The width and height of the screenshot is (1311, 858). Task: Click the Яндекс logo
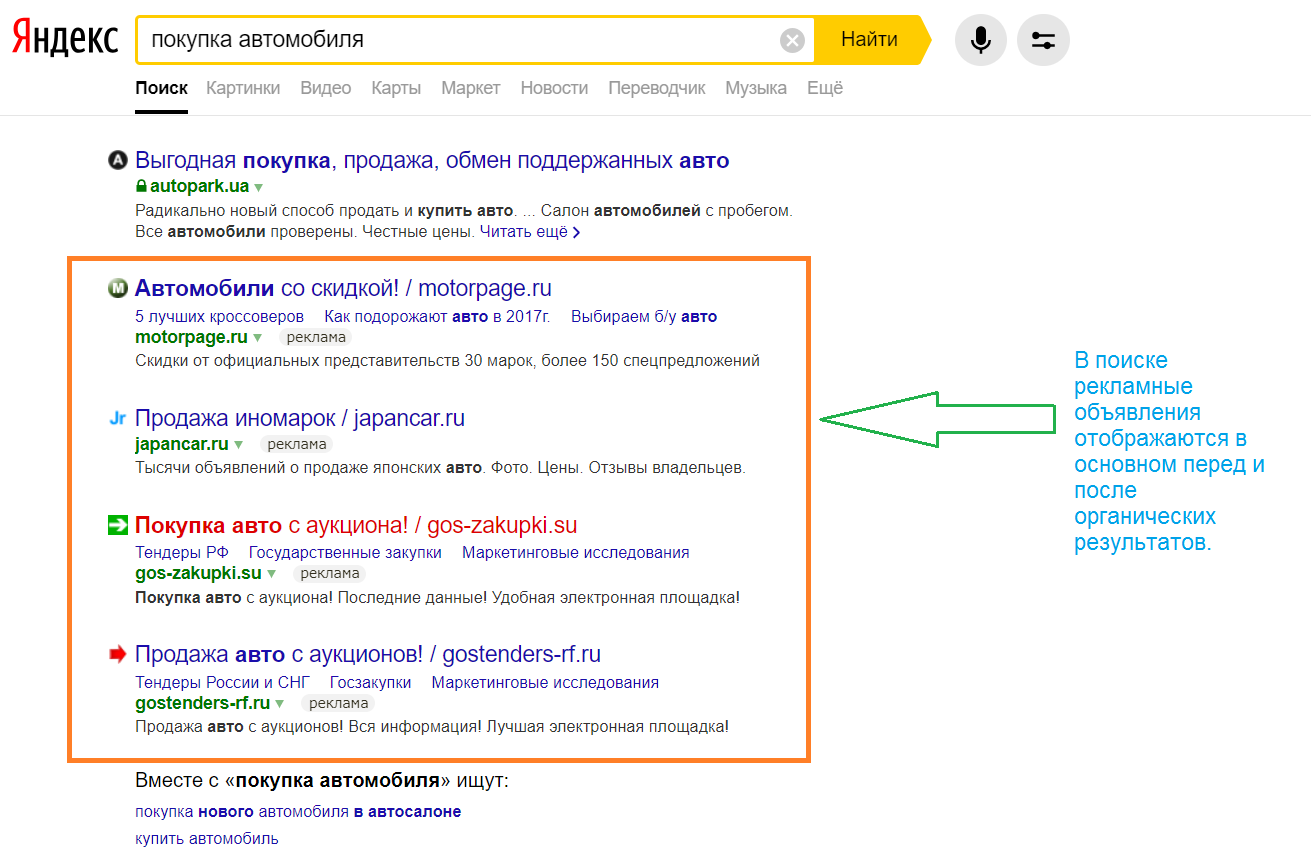click(x=65, y=40)
